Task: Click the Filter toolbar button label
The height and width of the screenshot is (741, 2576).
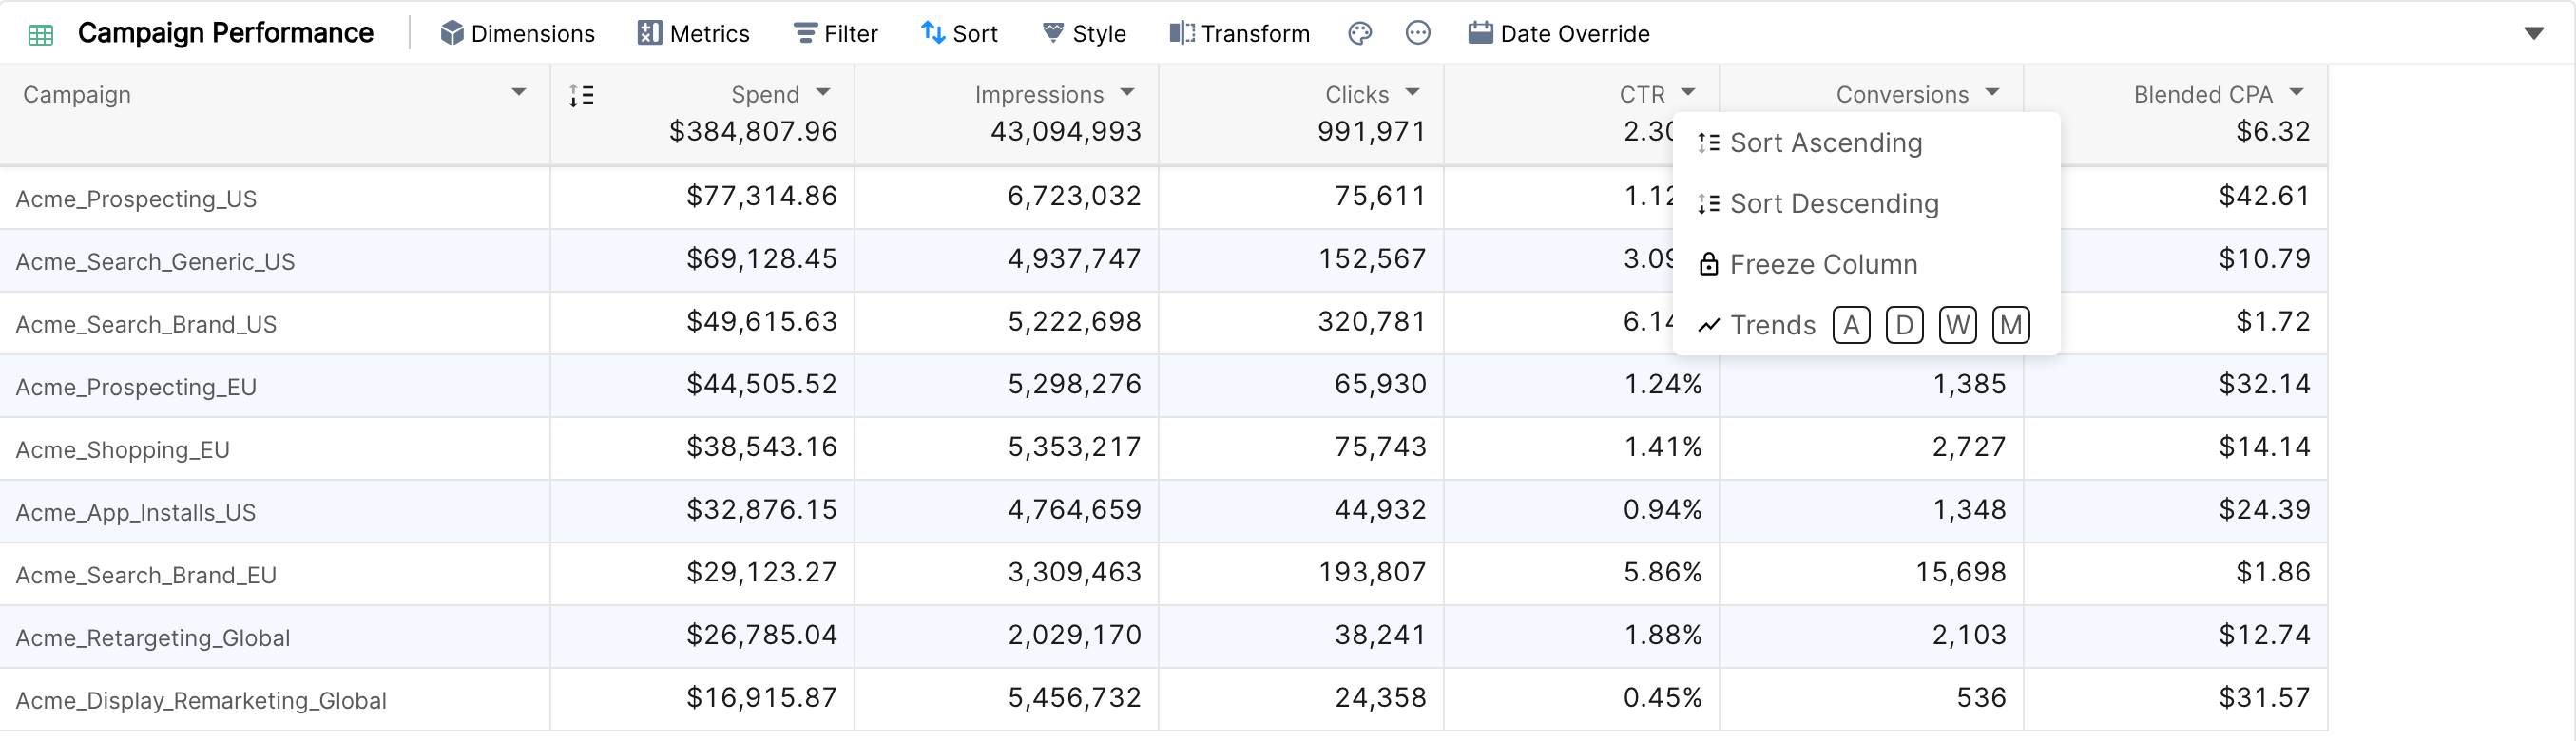Action: (851, 34)
